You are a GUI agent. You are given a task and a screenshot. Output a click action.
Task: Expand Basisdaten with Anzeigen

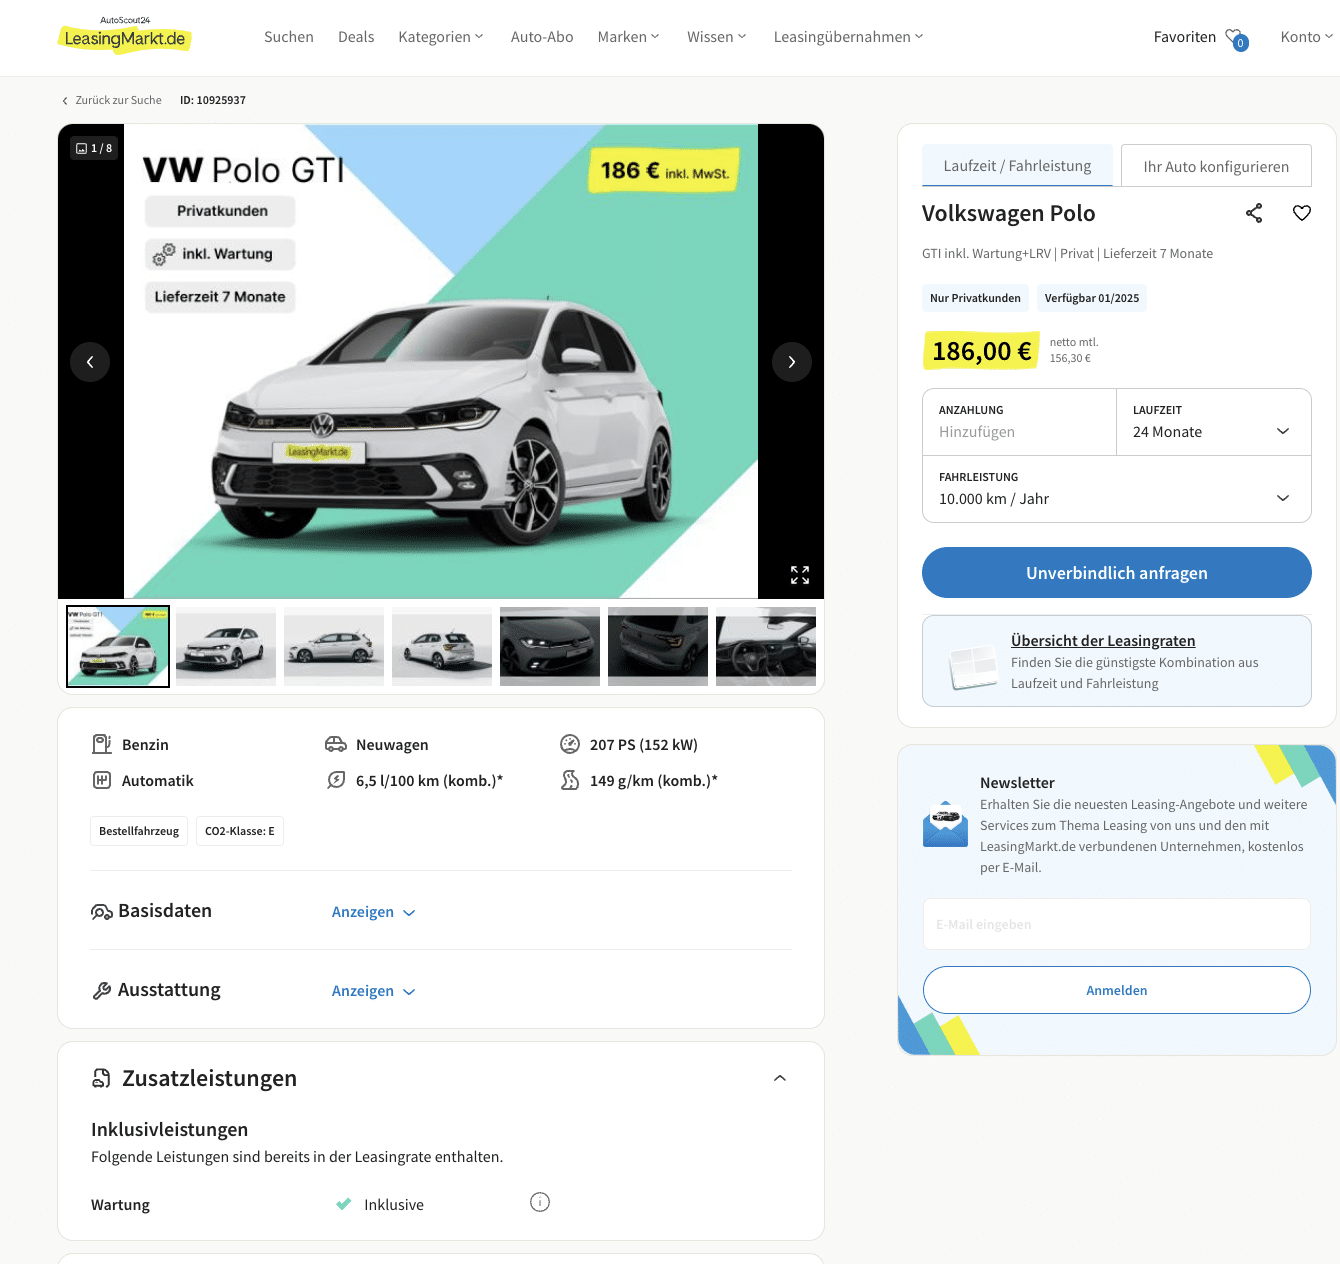(x=373, y=912)
